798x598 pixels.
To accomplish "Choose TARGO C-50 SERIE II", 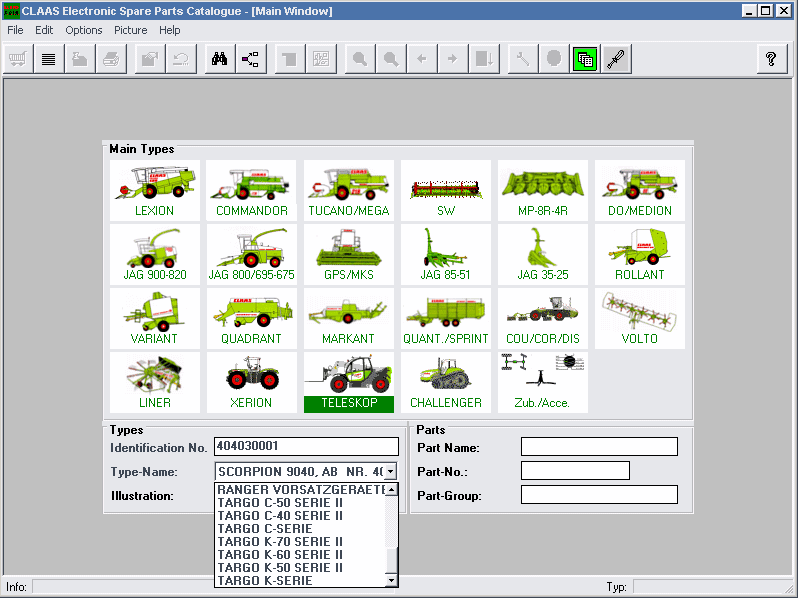I will point(301,503).
